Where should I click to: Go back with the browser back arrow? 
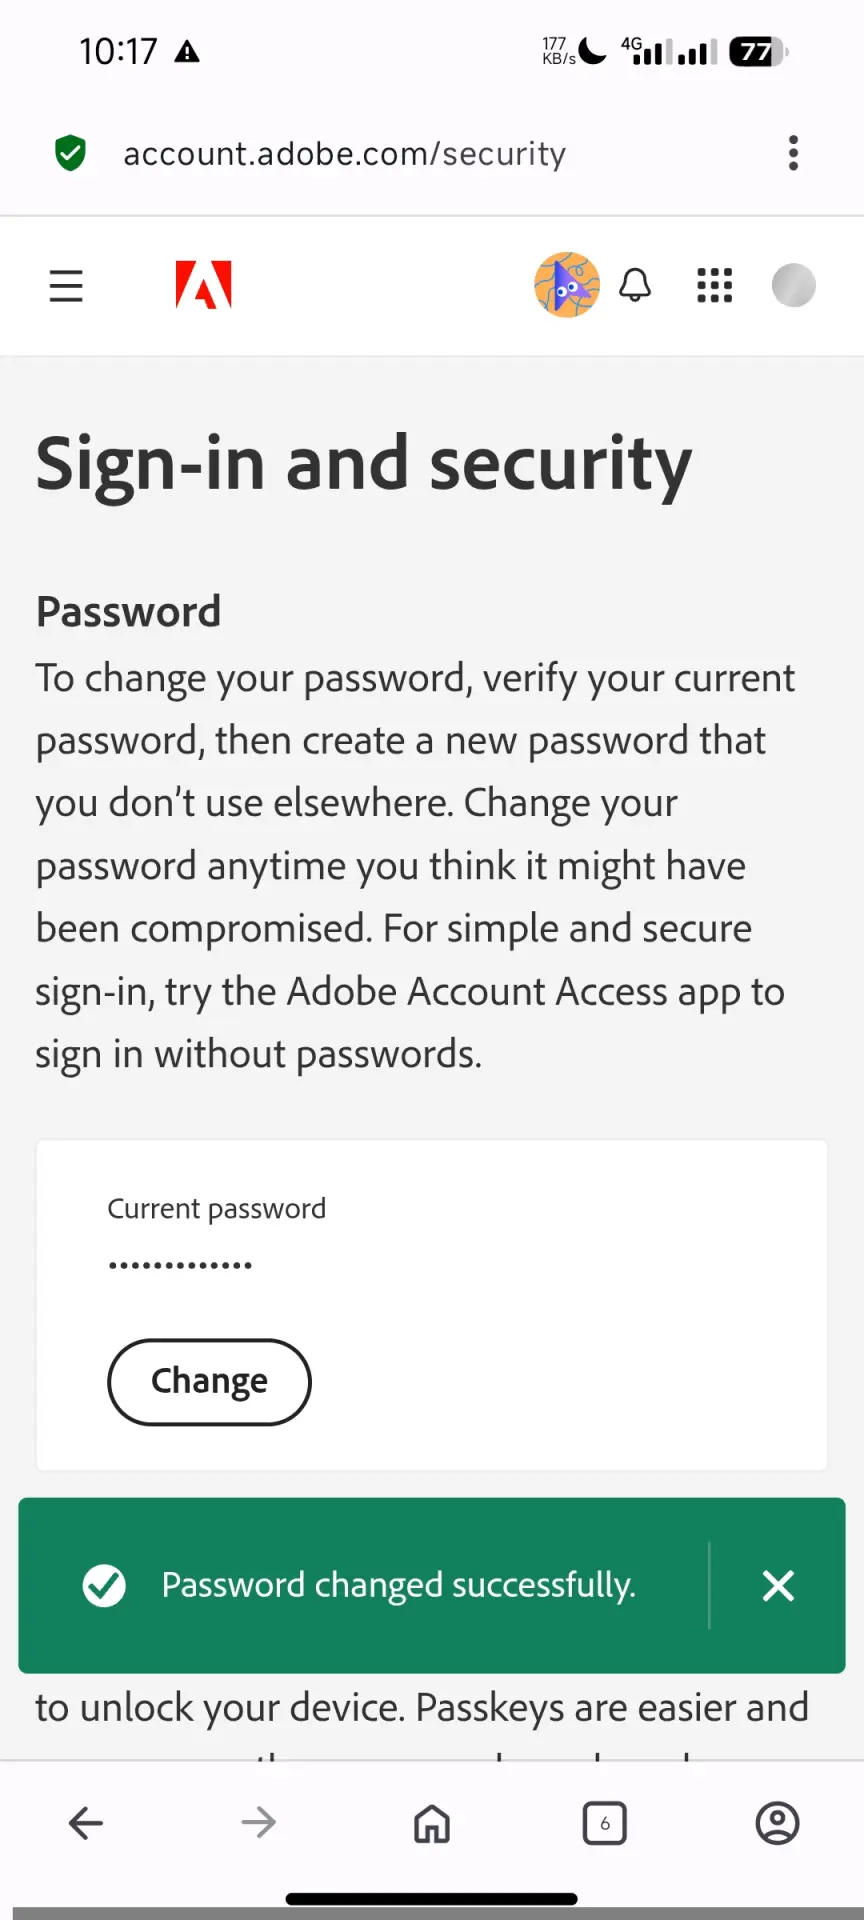(x=86, y=1823)
